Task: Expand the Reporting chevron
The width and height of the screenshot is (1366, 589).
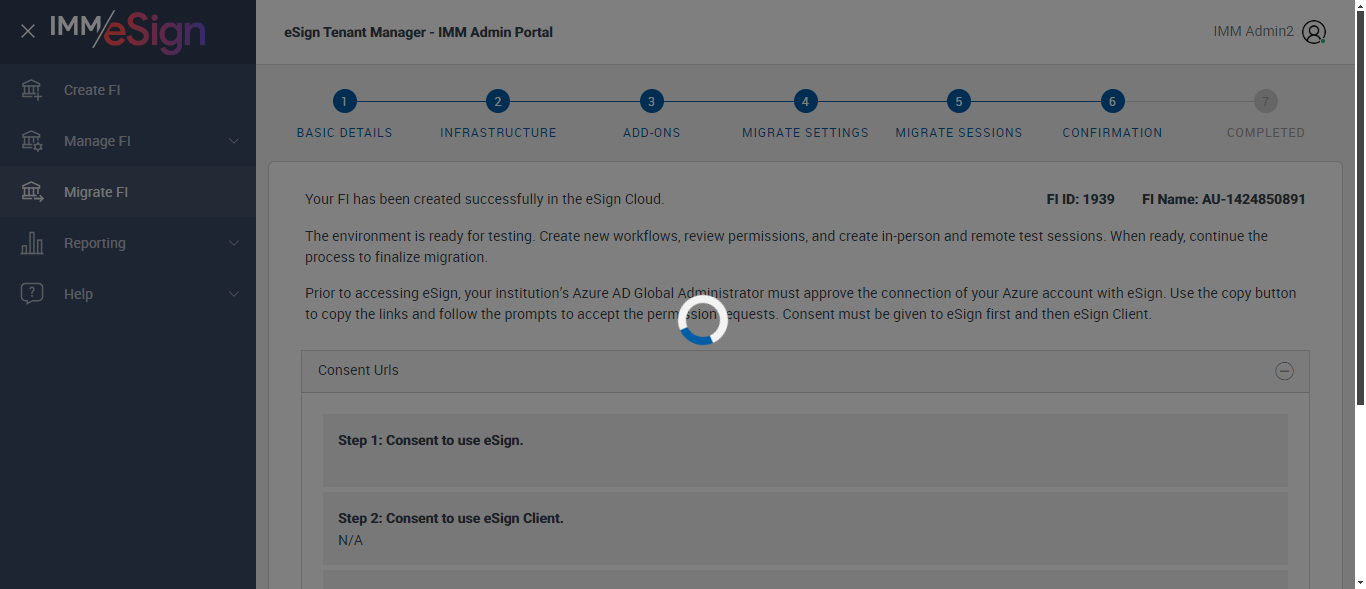Action: click(x=234, y=243)
